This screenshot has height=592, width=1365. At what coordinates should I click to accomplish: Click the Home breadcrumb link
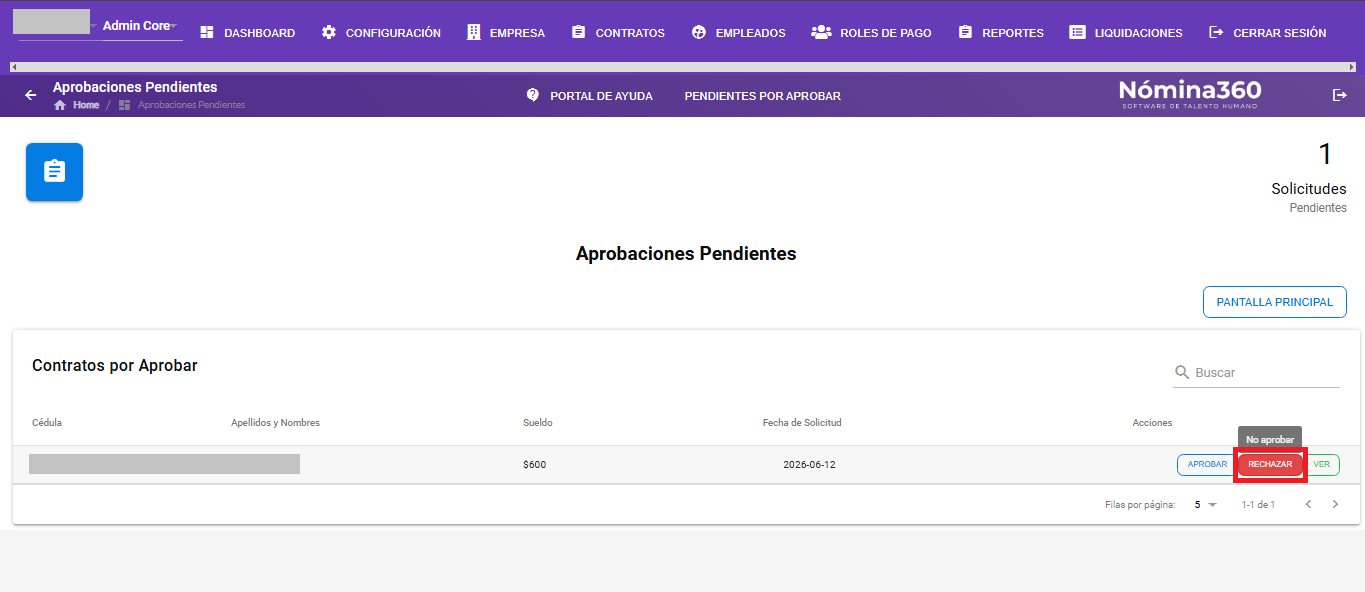86,105
